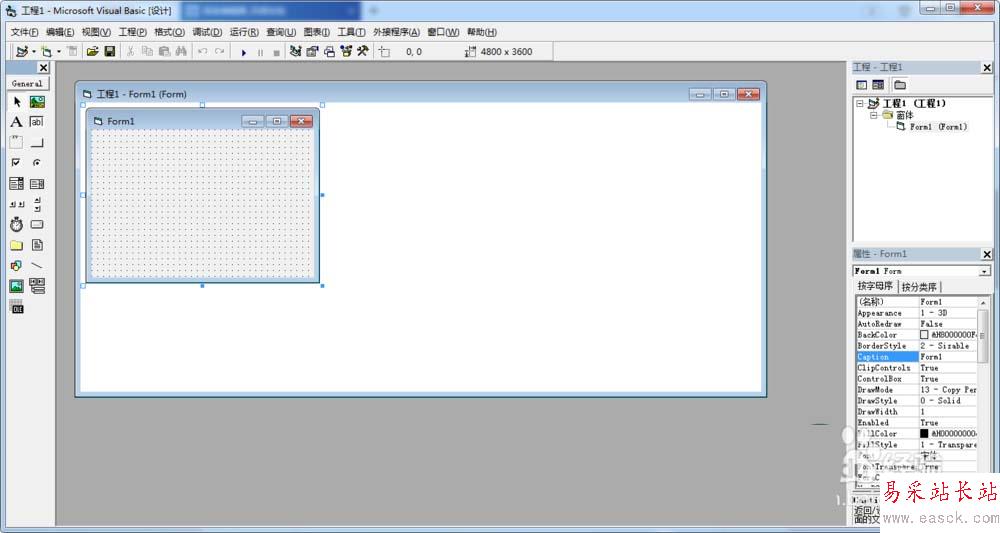The image size is (1000, 533).
Task: Click the BackColor white color swatch
Action: [924, 335]
